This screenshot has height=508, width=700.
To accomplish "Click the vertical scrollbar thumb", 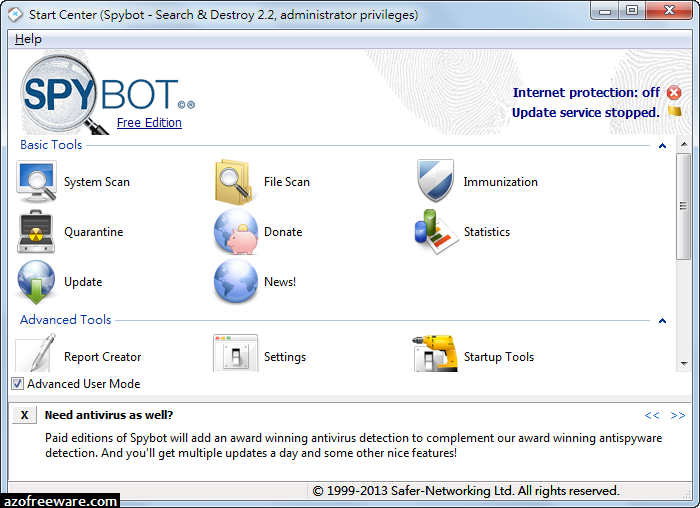I will pos(683,206).
